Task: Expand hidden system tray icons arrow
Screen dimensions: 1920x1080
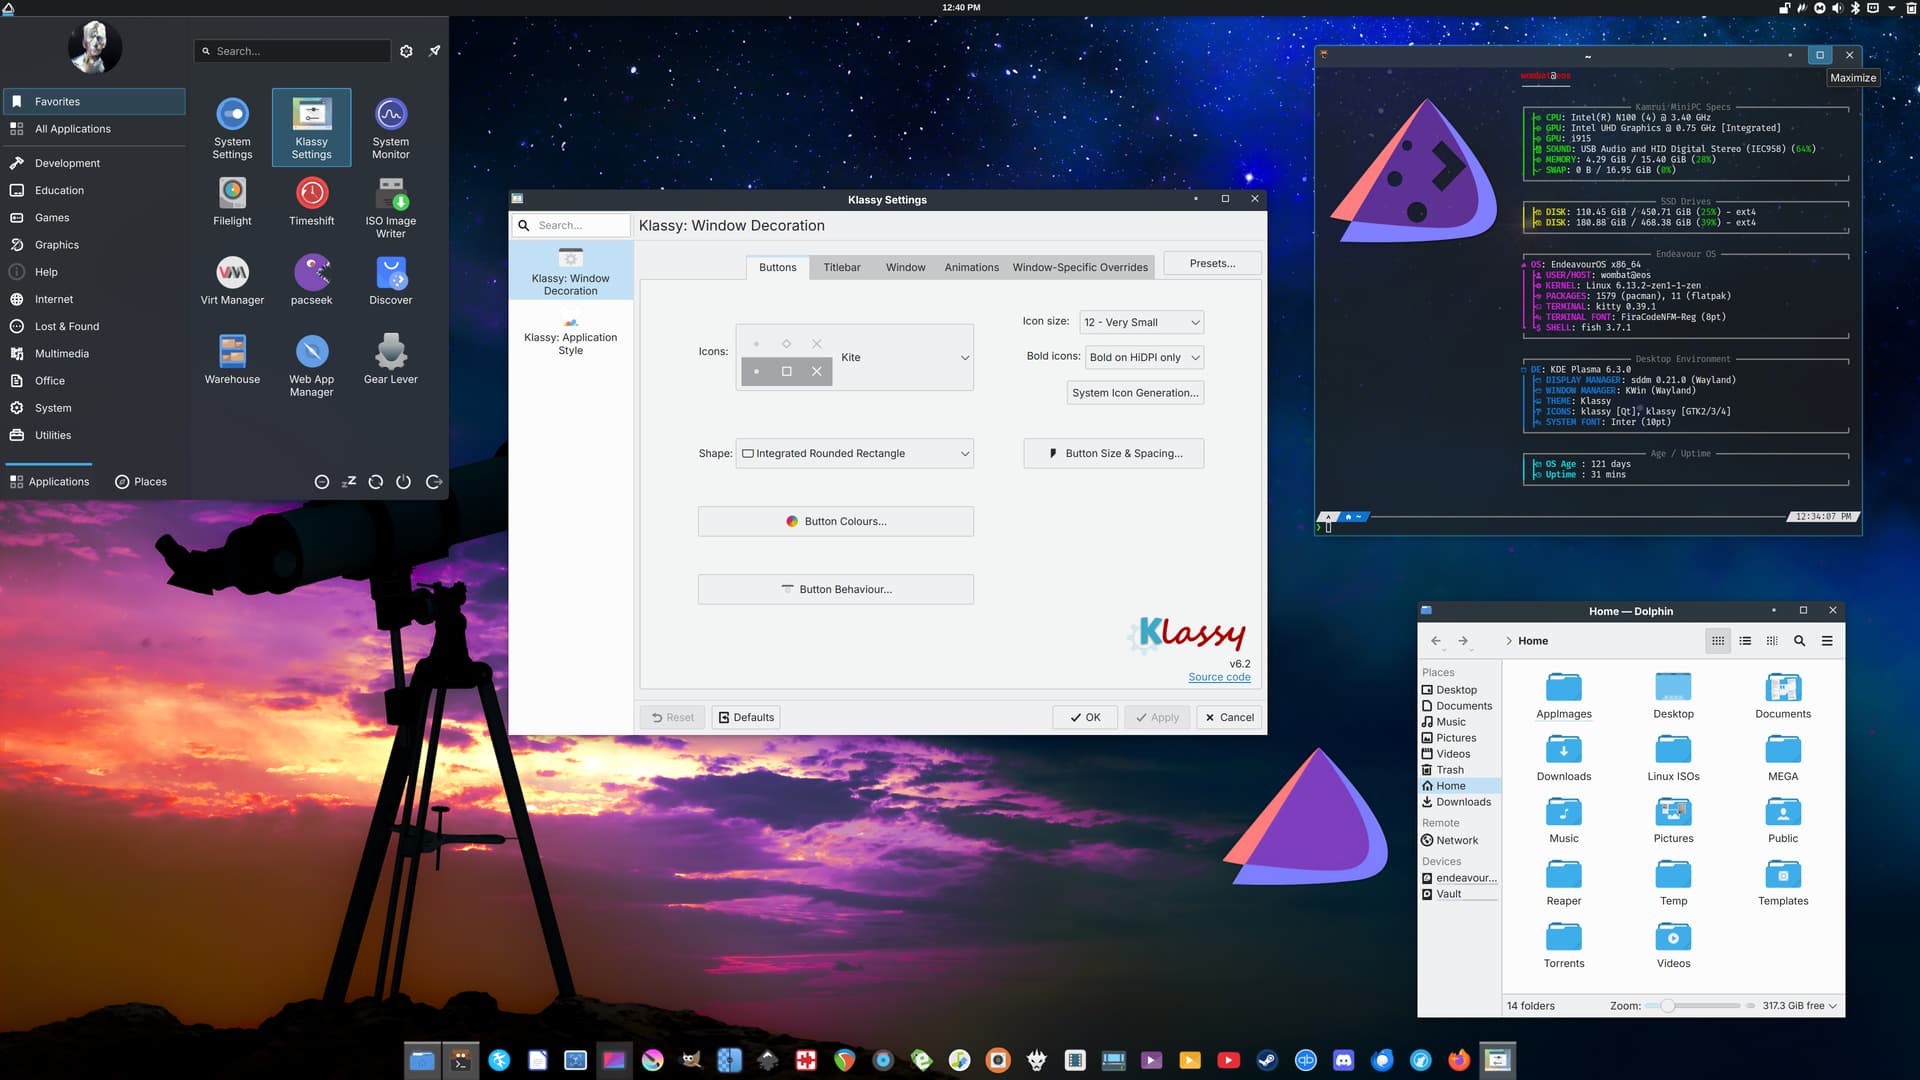Action: (x=1891, y=8)
